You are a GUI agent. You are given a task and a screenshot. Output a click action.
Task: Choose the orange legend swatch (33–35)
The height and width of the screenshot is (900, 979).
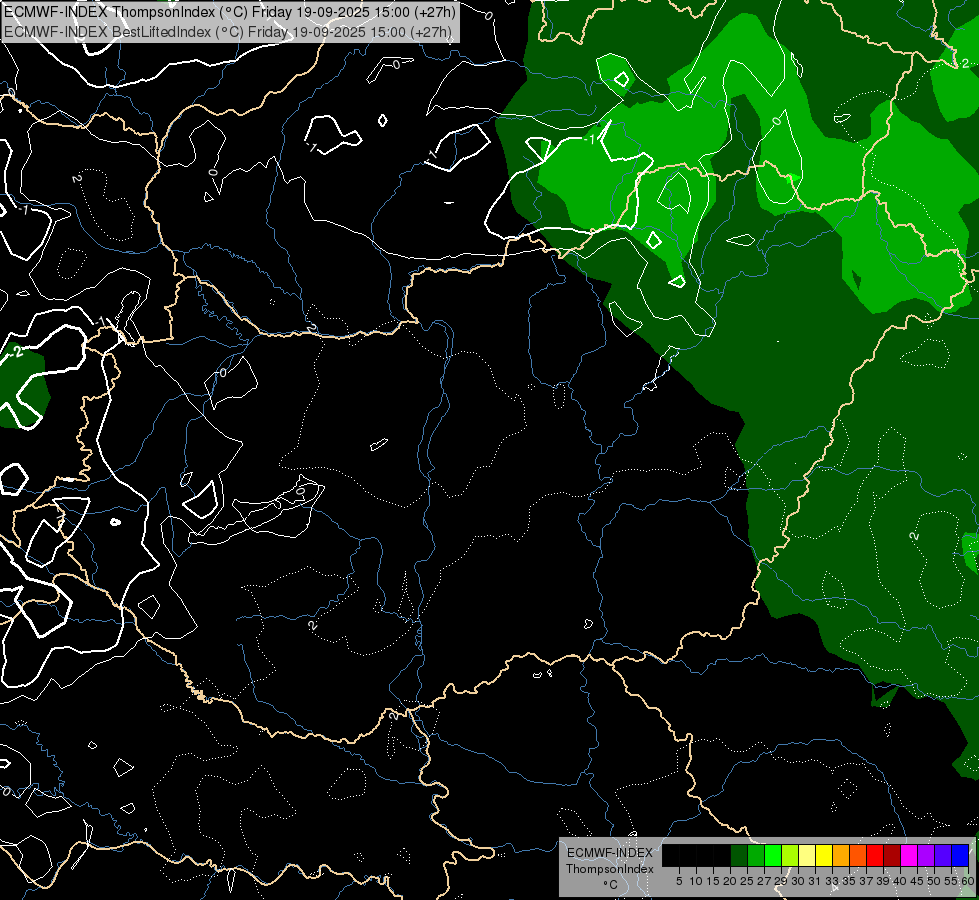click(x=840, y=855)
